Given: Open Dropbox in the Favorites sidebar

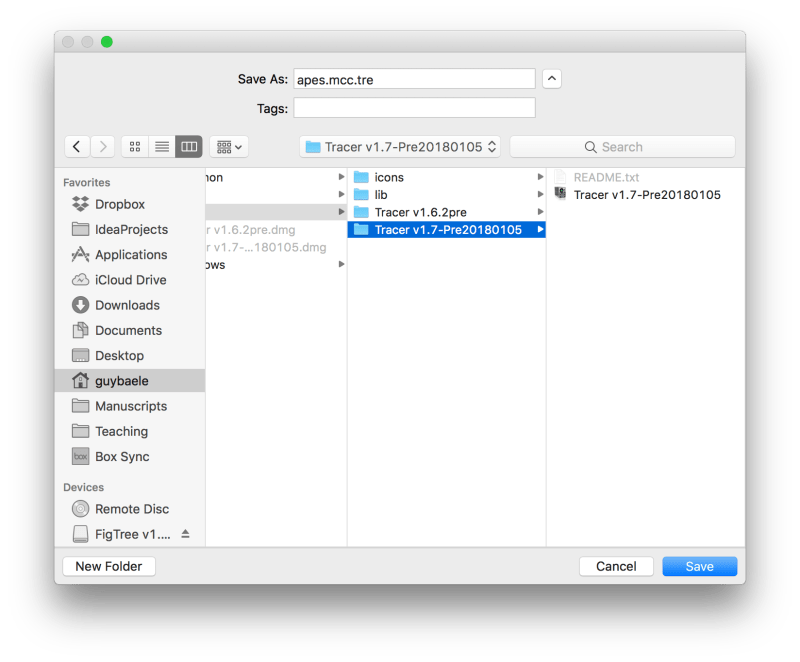Looking at the screenshot, I should click(x=130, y=204).
